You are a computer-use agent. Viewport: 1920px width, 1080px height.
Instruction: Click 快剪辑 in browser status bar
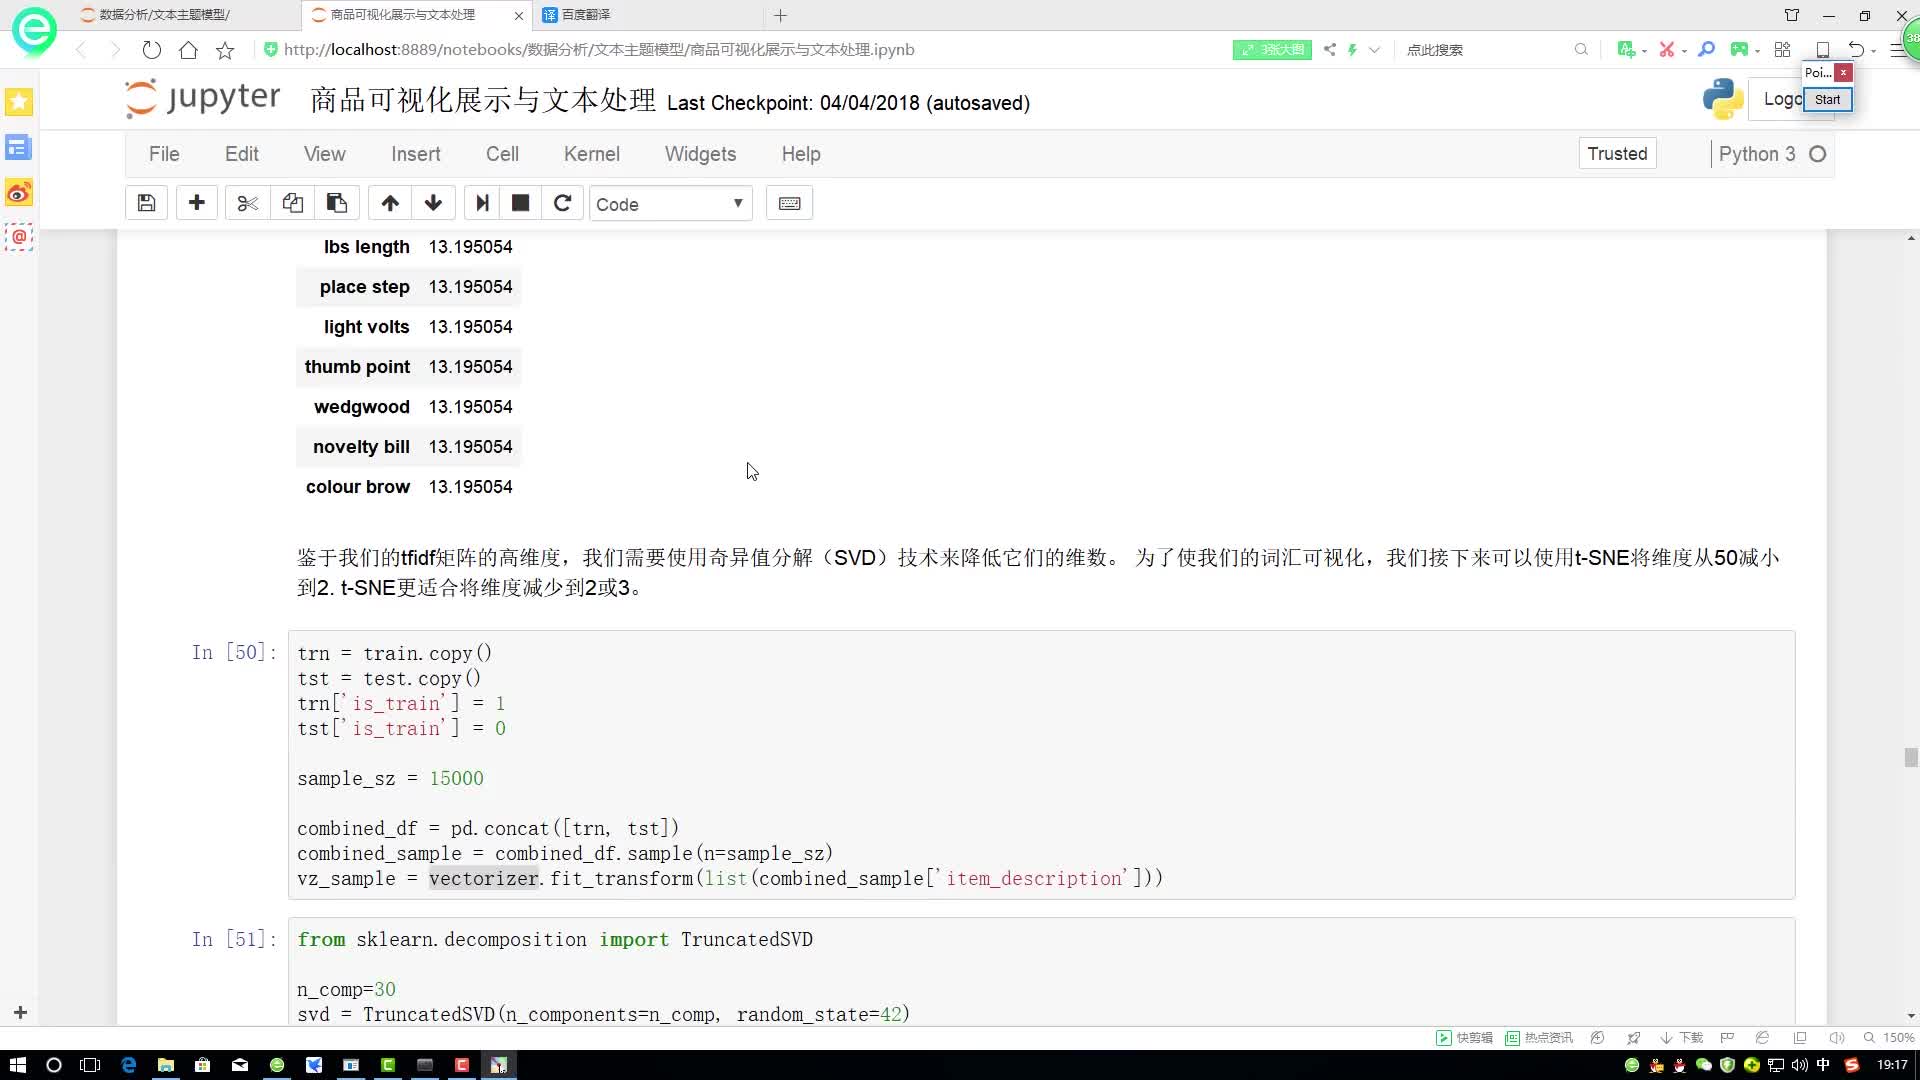[x=1465, y=1038]
